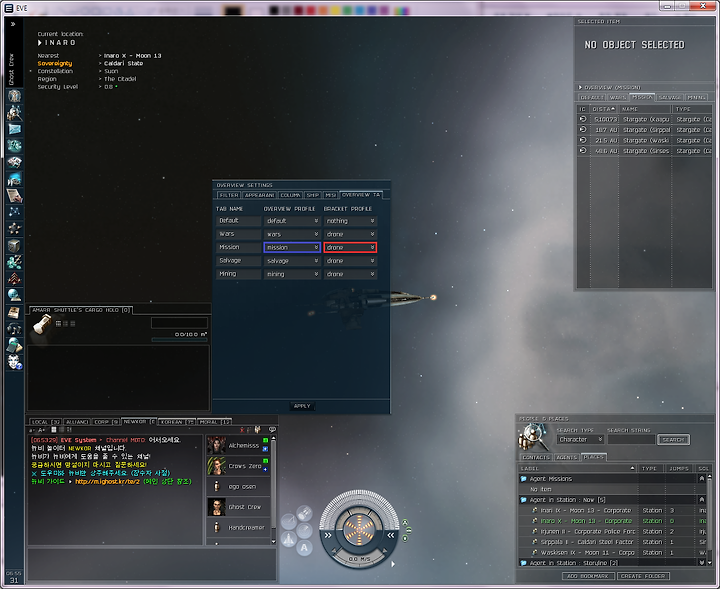The width and height of the screenshot is (720, 589).
Task: Open Mission overview profile dropdown
Action: pyautogui.click(x=292, y=247)
